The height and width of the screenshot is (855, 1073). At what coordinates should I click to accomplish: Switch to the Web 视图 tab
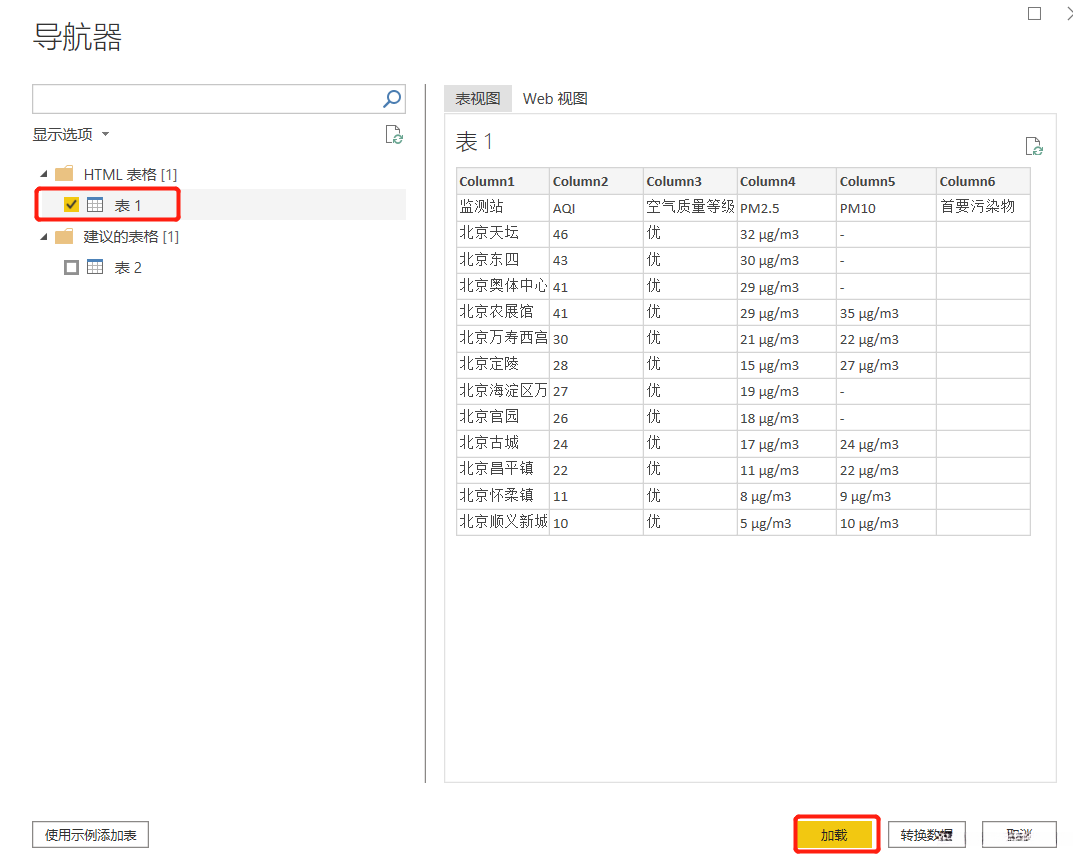(x=555, y=99)
